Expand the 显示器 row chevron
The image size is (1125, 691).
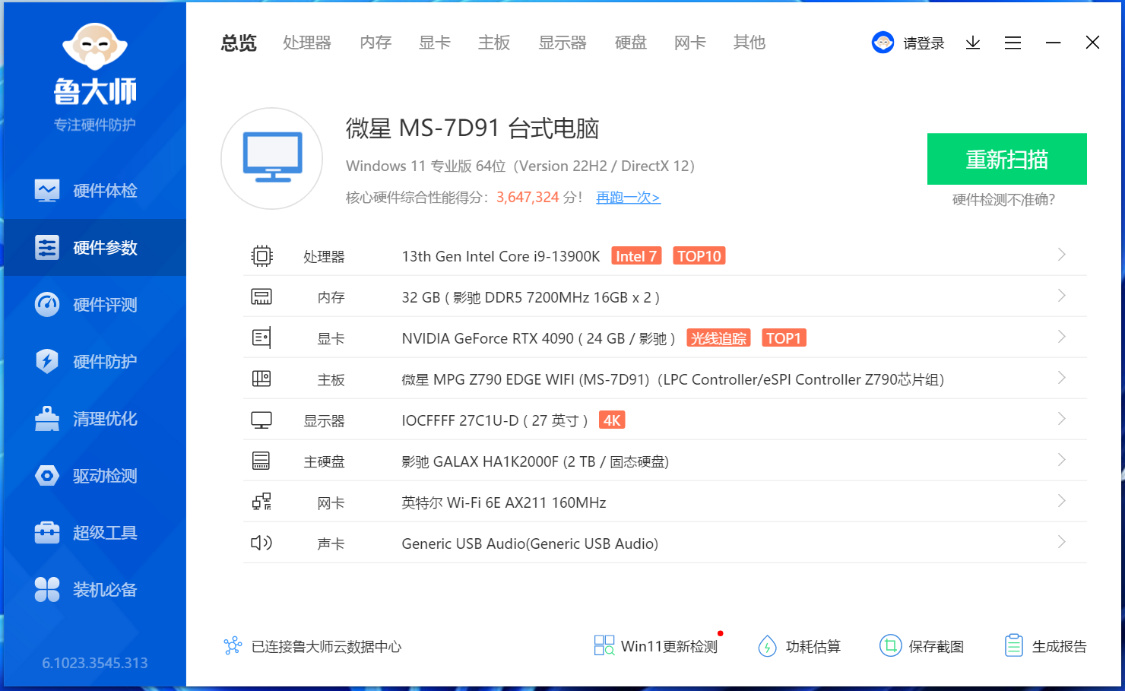[1062, 418]
